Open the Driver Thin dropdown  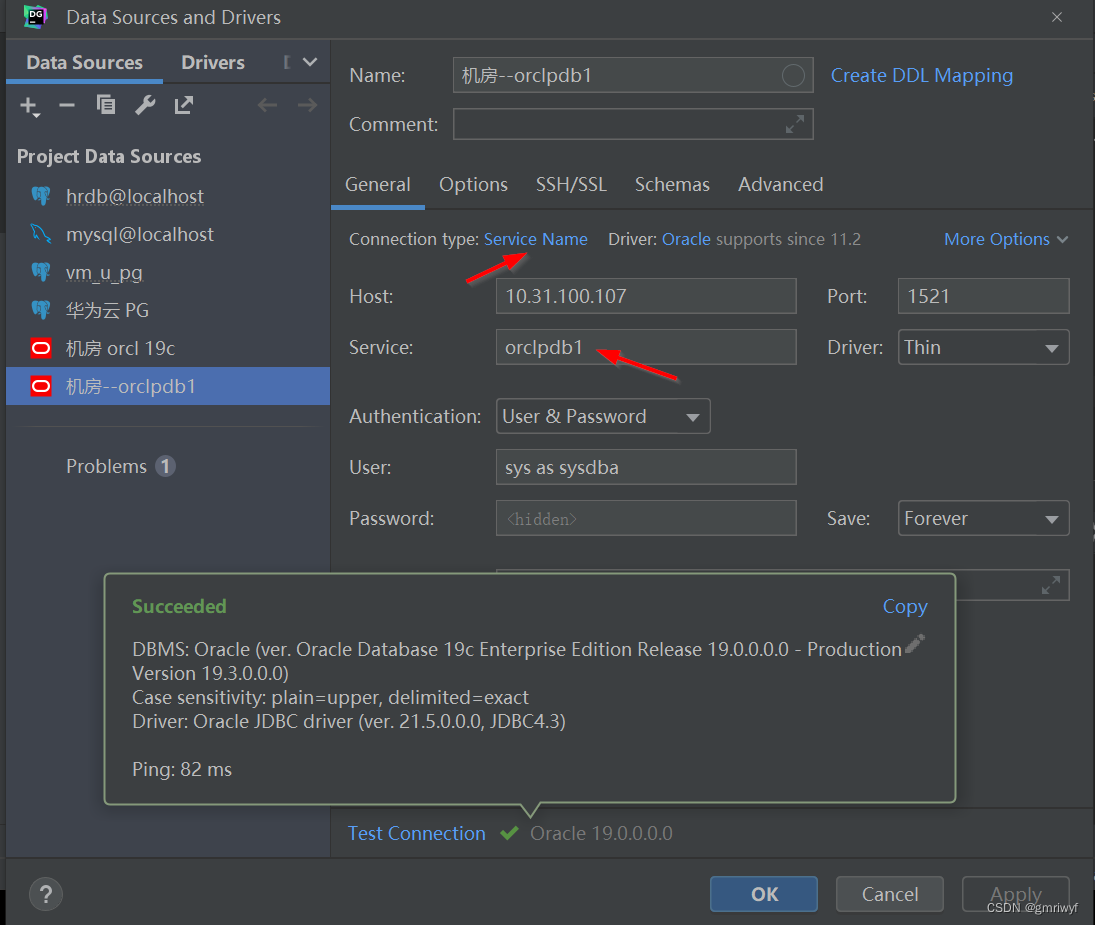(x=983, y=347)
